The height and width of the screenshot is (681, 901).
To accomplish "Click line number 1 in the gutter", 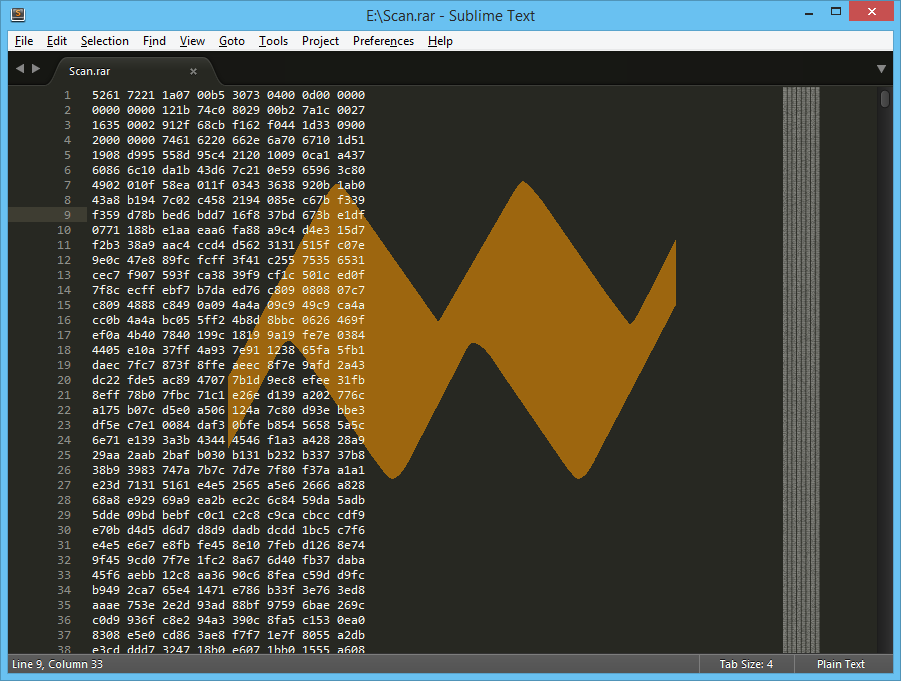I will 68,95.
